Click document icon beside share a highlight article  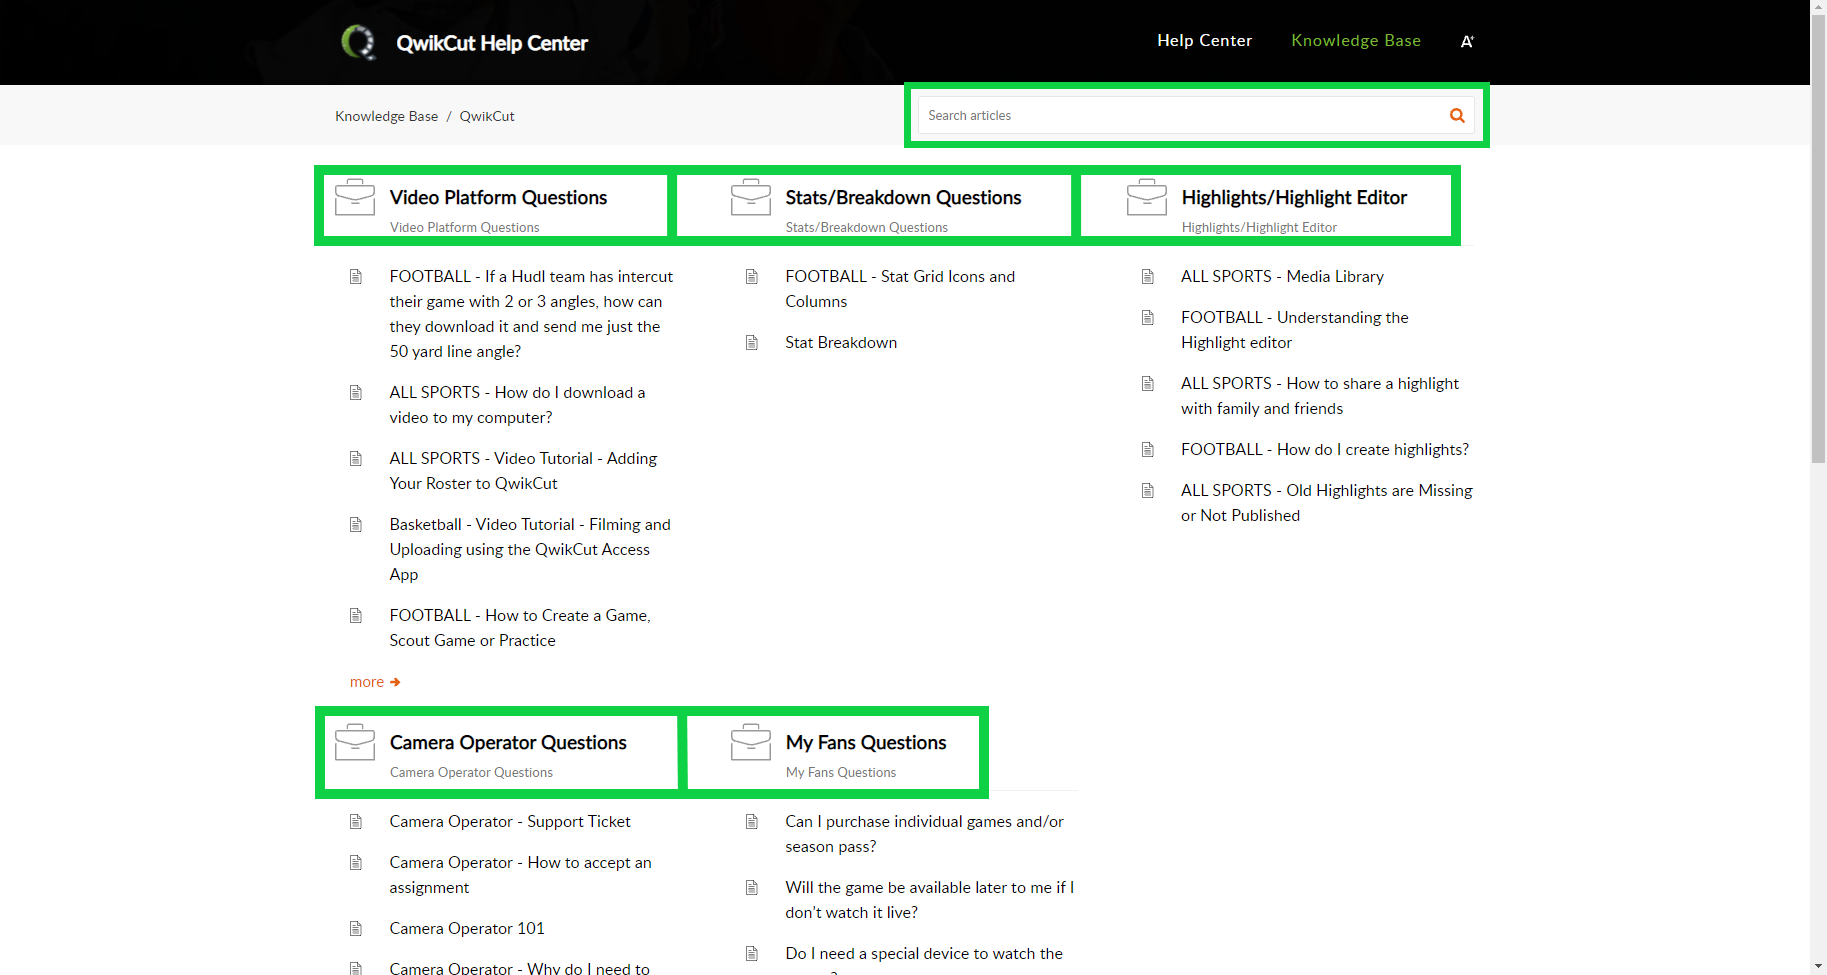click(1148, 384)
